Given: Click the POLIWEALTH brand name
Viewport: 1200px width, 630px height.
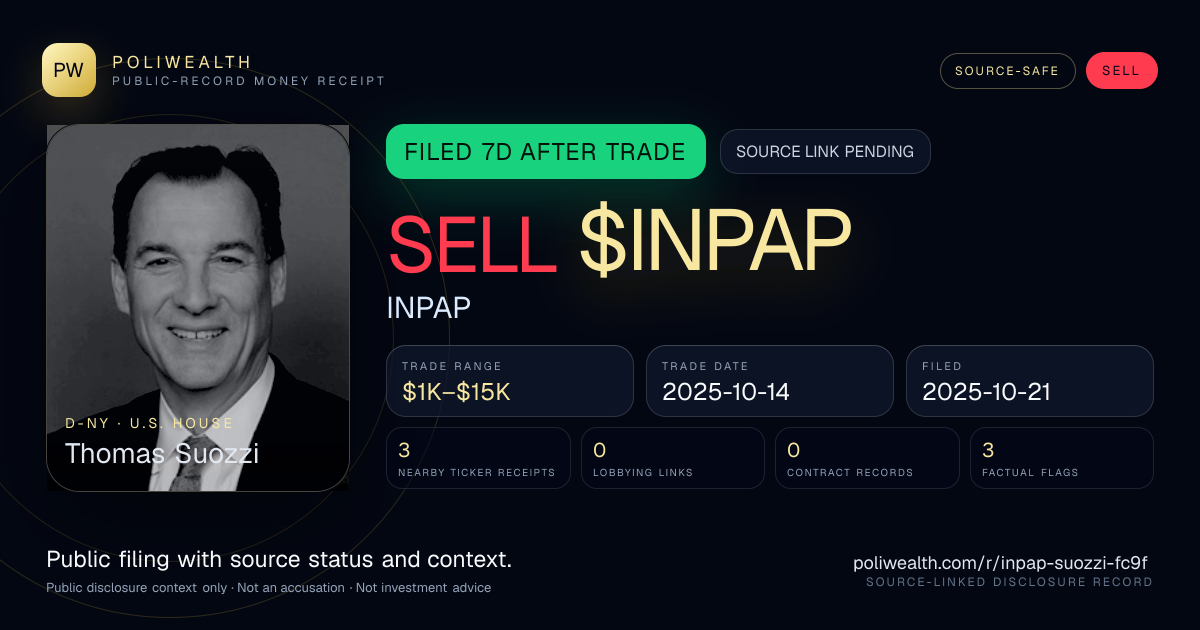Looking at the screenshot, I should (x=183, y=62).
